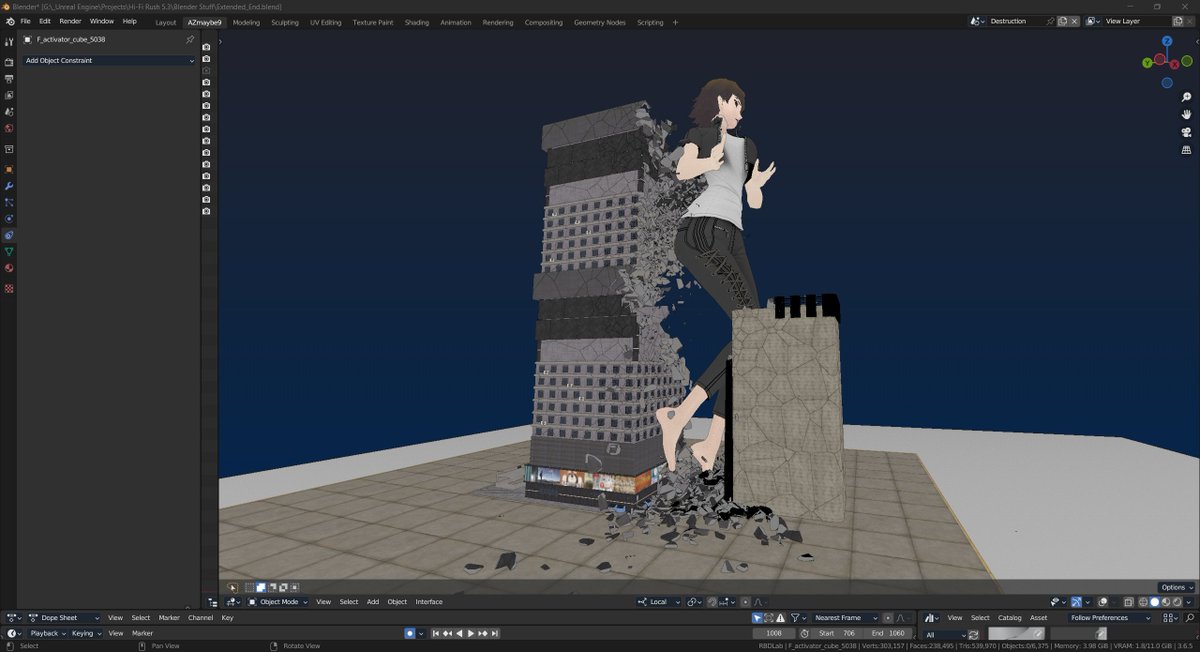Open the Local transform orientation dropdown

click(x=659, y=602)
